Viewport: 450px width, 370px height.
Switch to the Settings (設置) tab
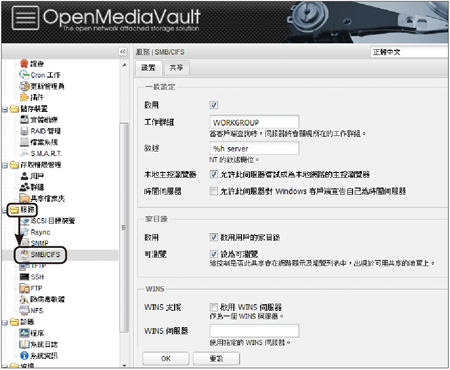[148, 68]
